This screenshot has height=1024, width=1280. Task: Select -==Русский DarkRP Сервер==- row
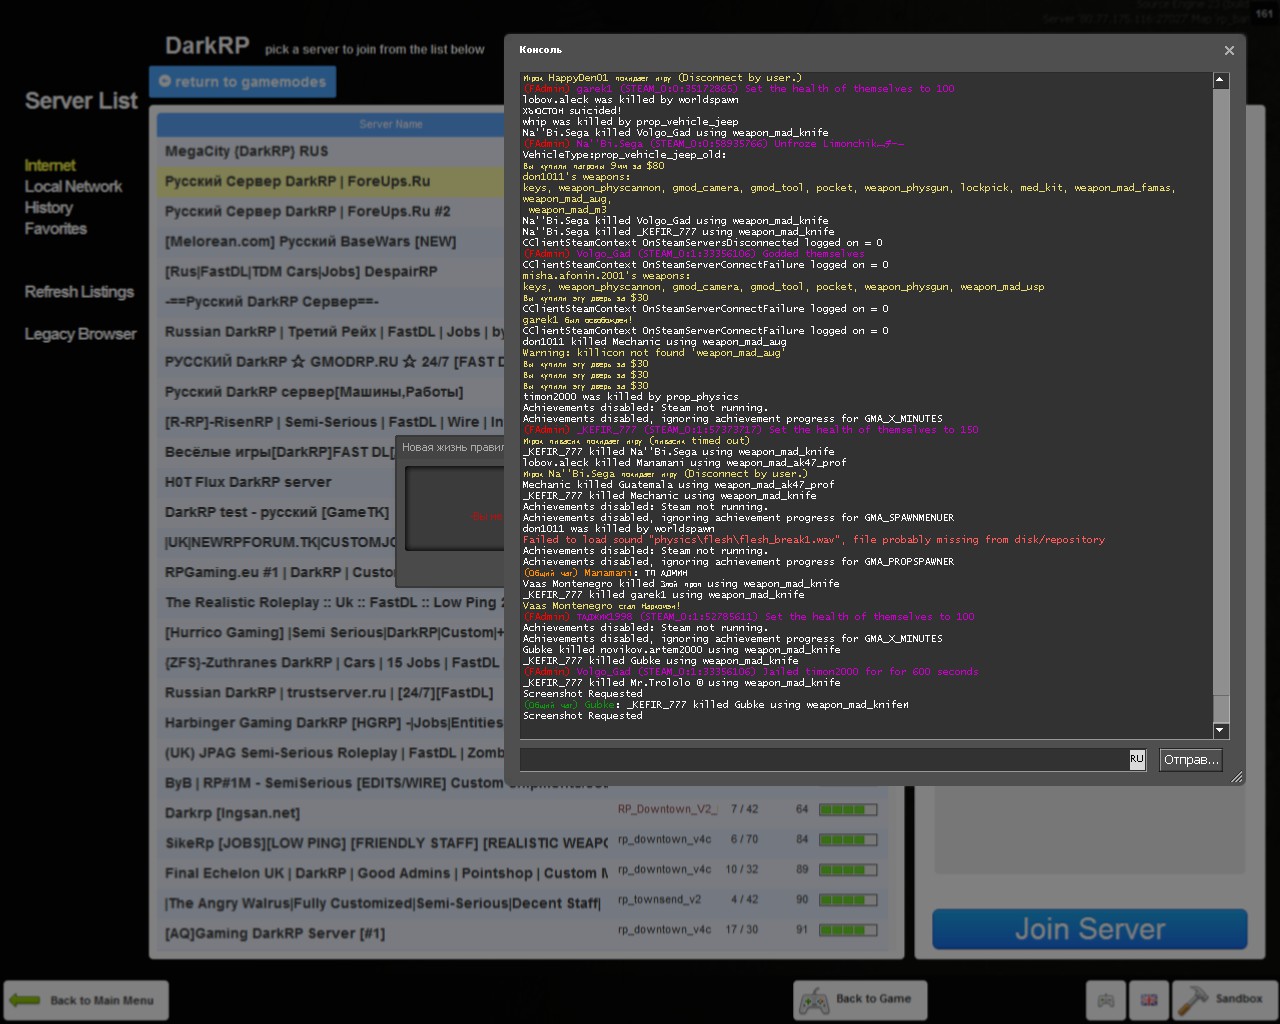[330, 302]
